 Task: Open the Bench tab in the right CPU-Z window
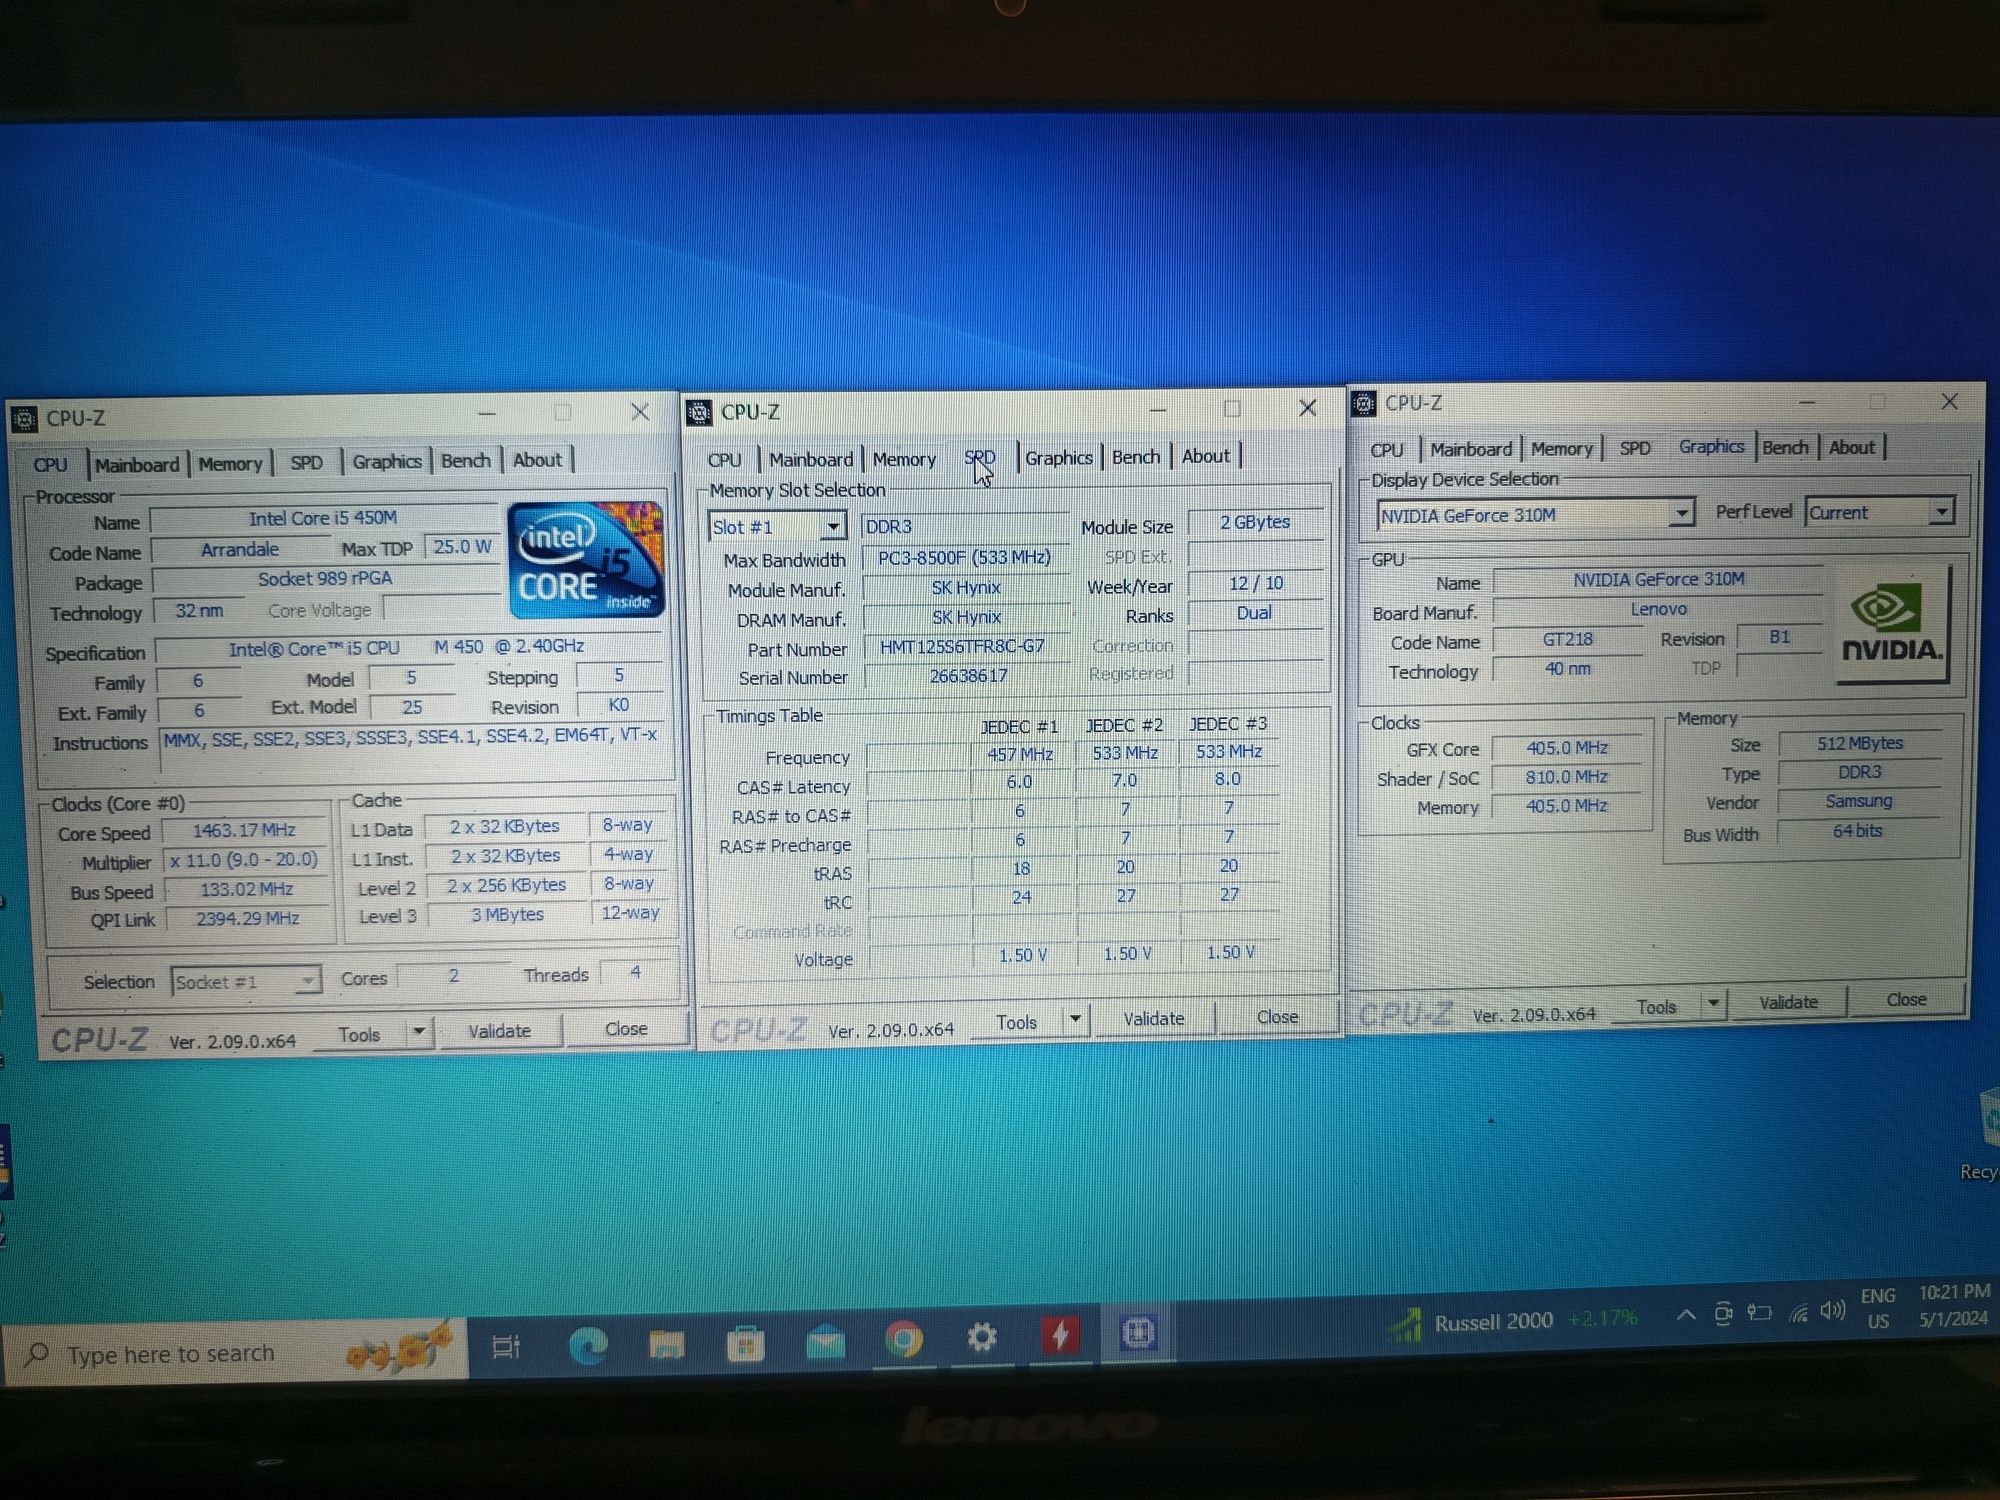(1785, 447)
